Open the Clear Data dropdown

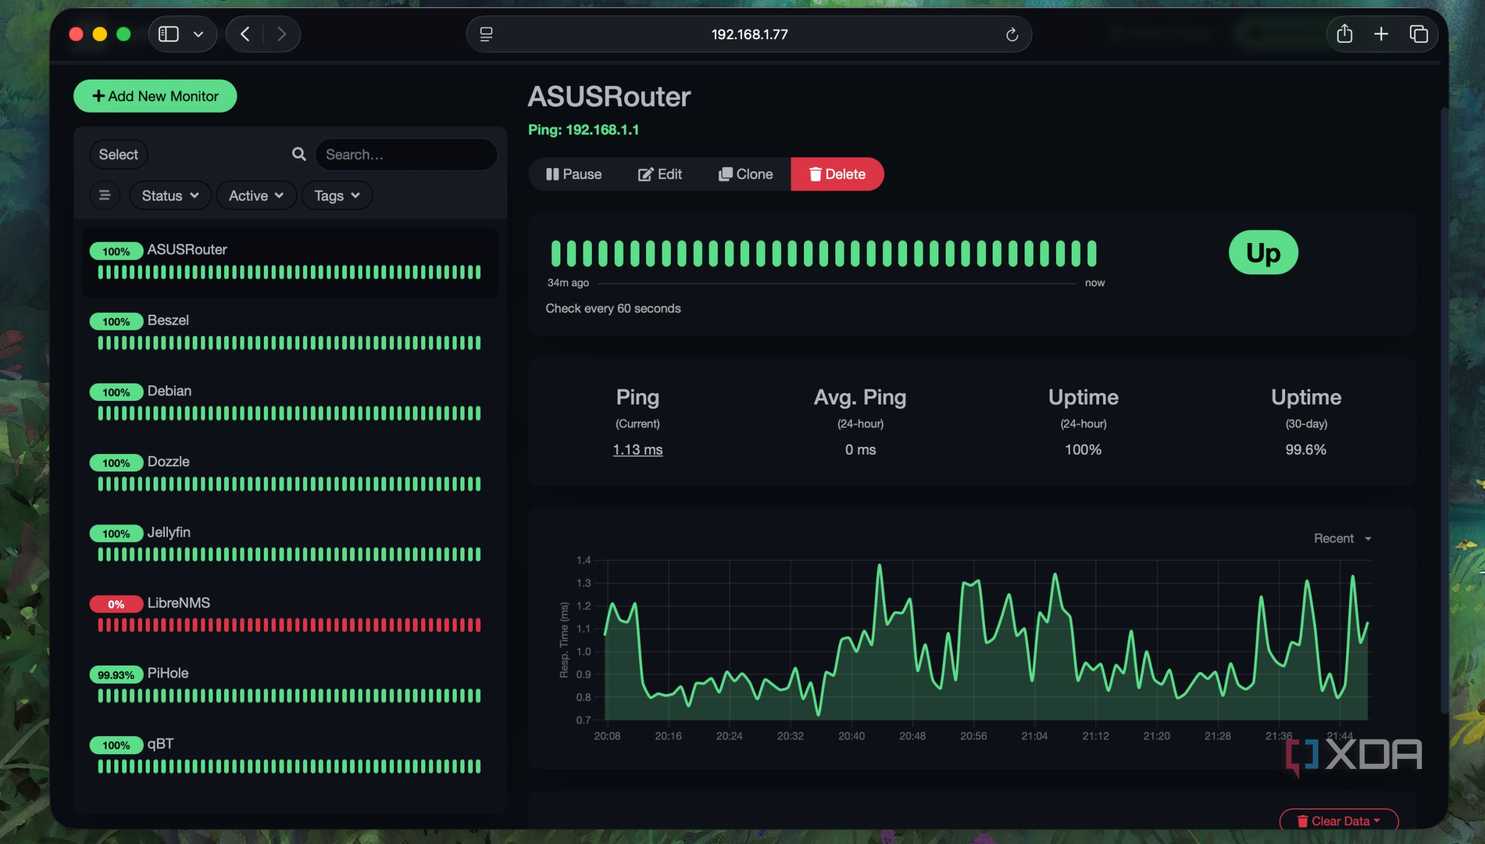tap(1338, 820)
